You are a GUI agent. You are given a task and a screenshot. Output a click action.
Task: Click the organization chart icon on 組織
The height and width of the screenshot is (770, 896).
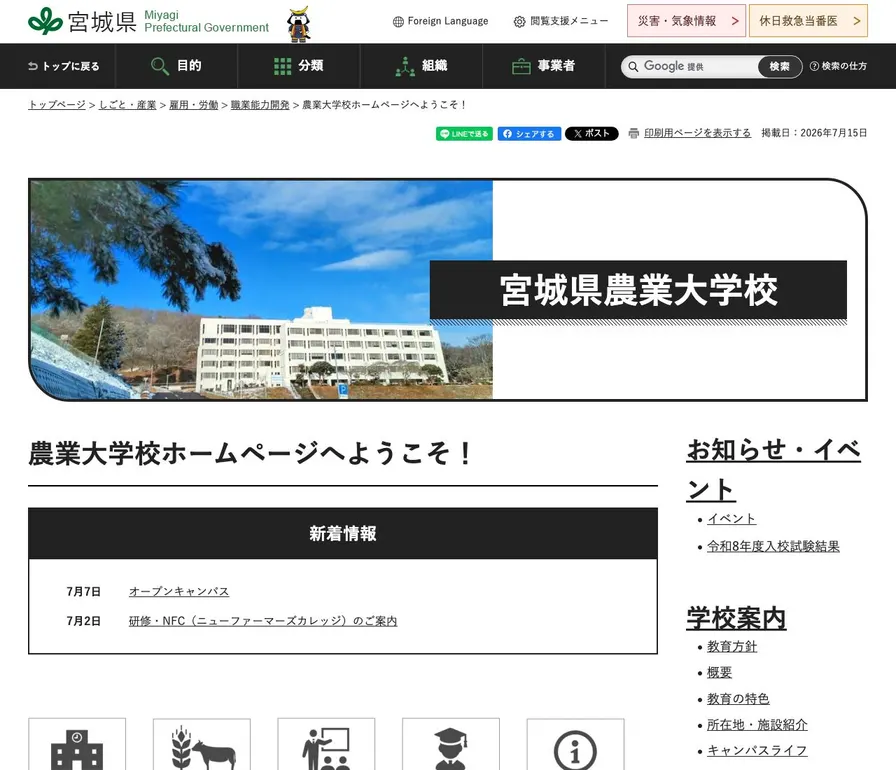click(x=405, y=66)
